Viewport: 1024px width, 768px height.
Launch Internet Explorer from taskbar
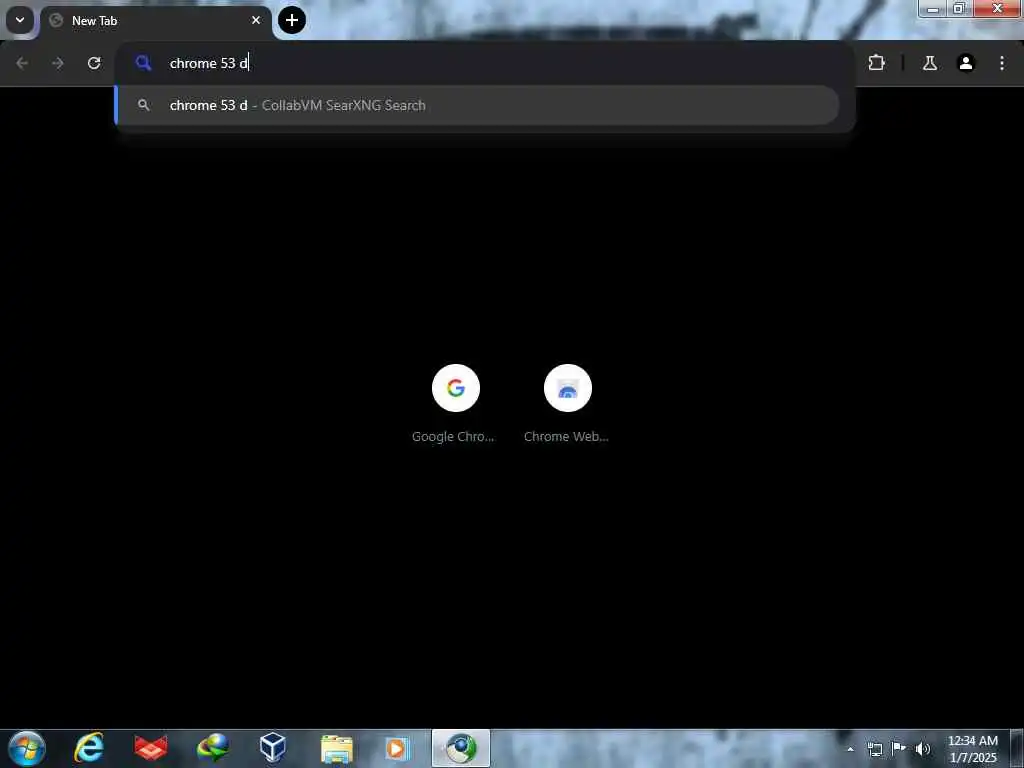pos(89,748)
